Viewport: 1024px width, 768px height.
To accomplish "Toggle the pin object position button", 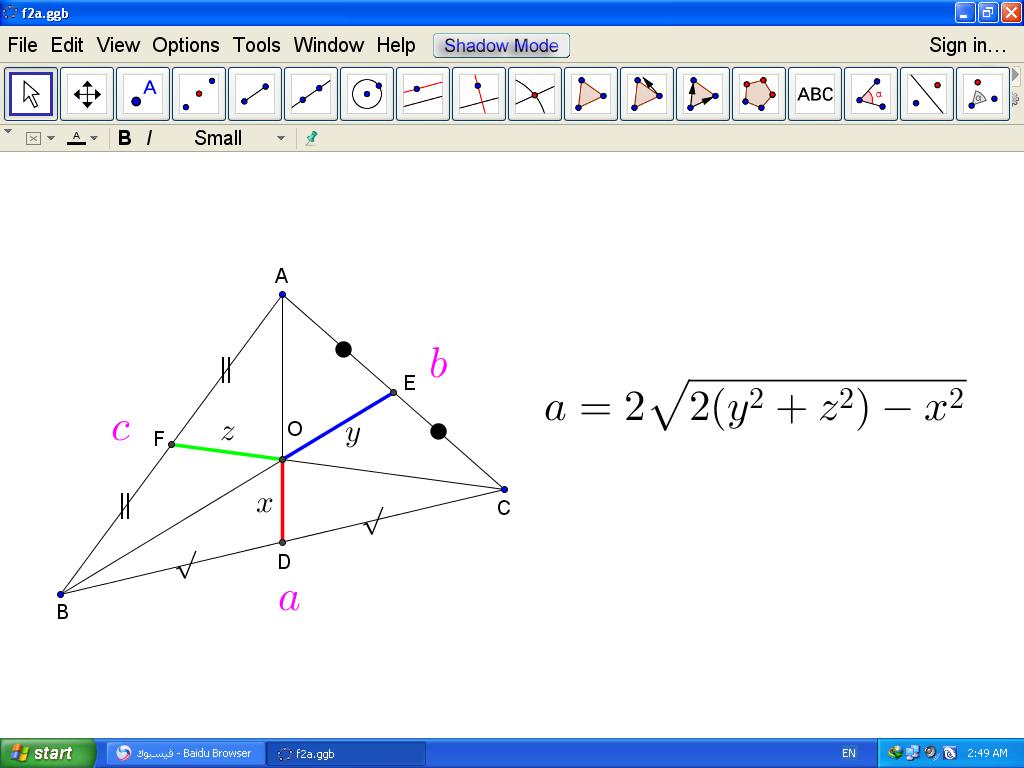I will click(x=311, y=138).
